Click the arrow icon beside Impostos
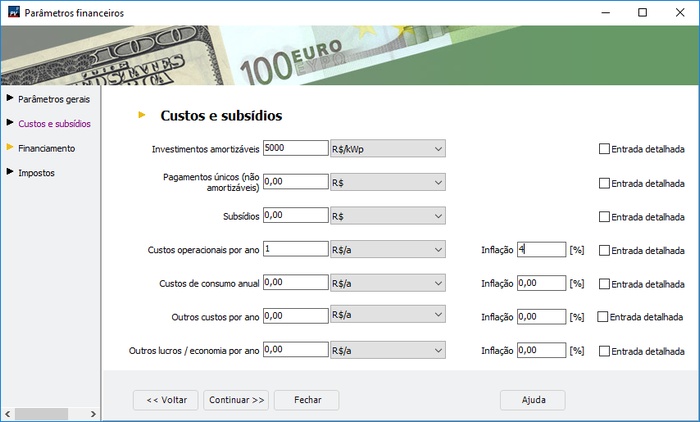Viewport: 700px width, 422px height. [9, 172]
